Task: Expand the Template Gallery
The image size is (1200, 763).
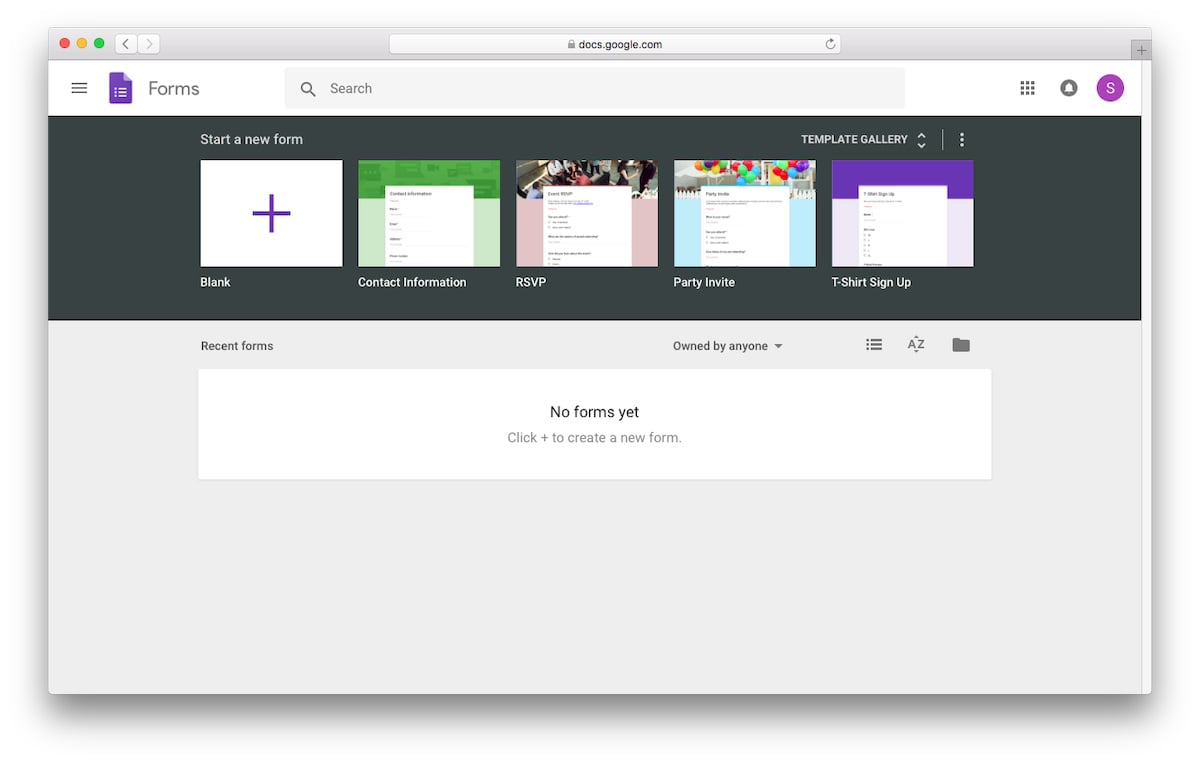Action: pyautogui.click(x=864, y=140)
